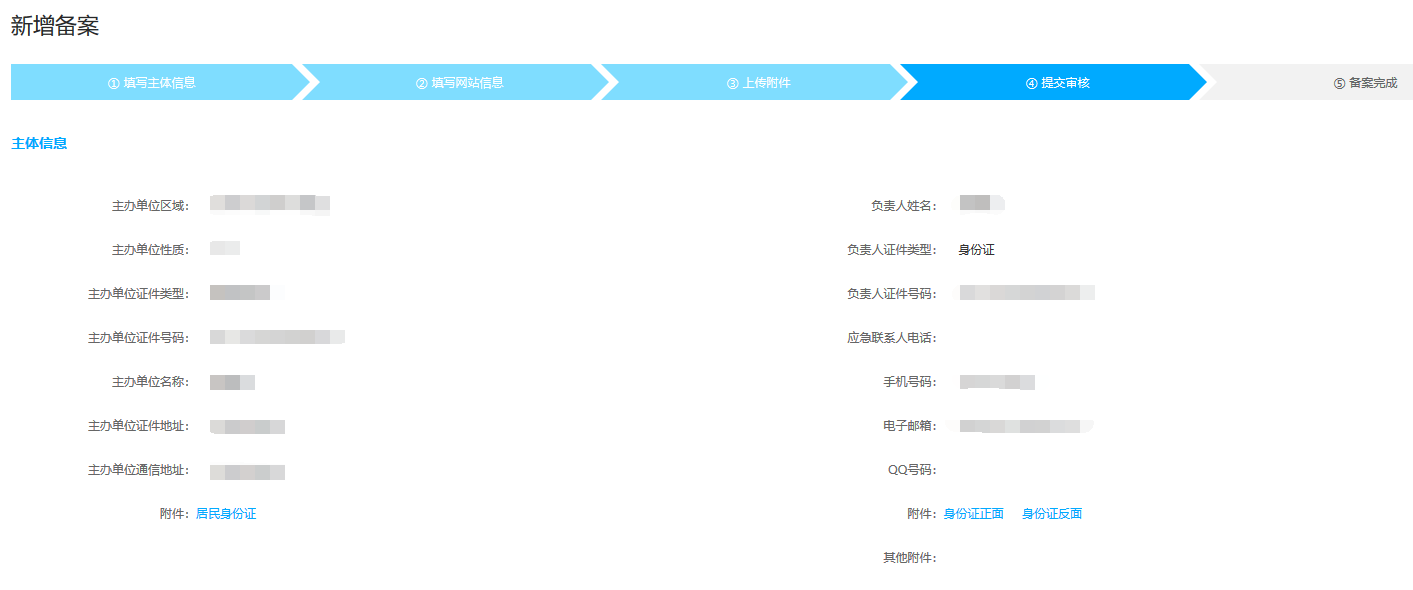This screenshot has height=590, width=1413.
Task: Click the blurred 手机号码 value
Action: click(996, 382)
